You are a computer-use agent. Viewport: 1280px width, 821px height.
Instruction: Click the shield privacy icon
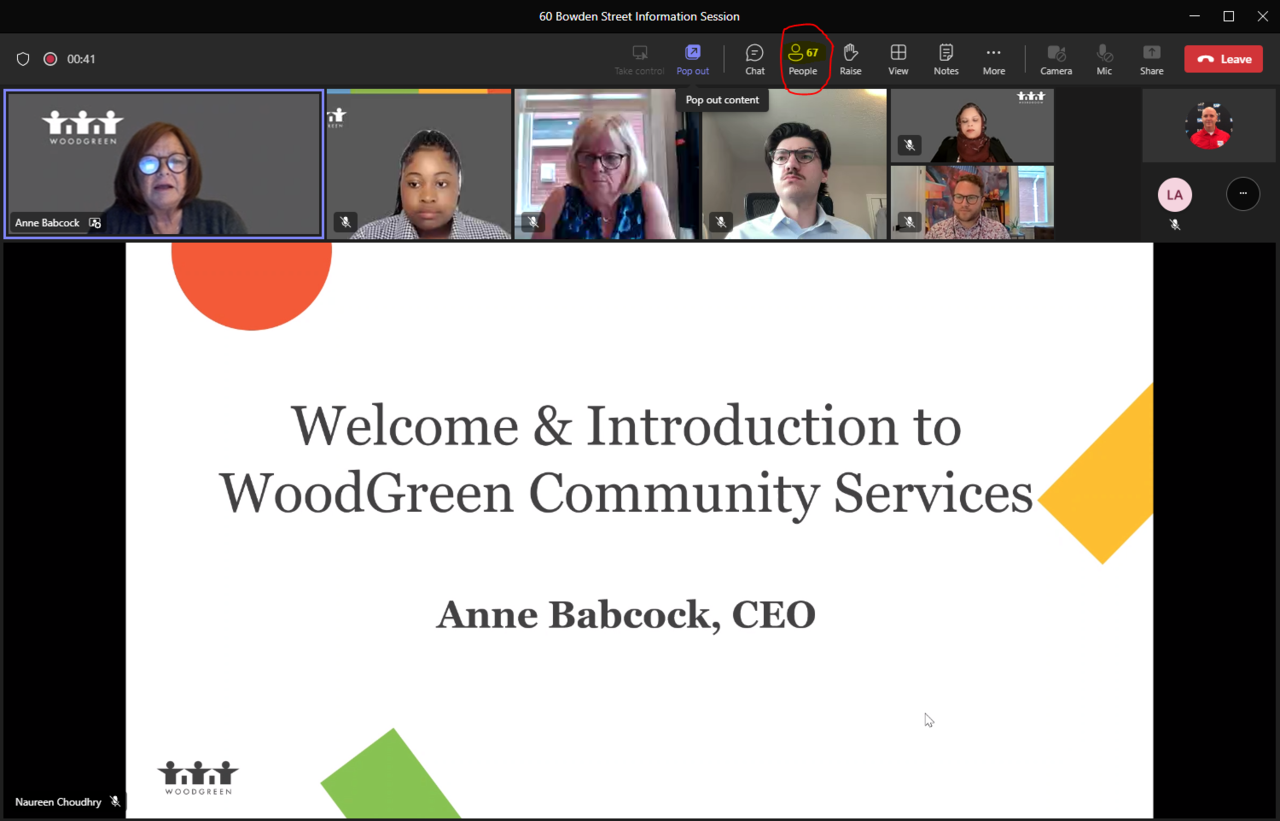point(23,59)
